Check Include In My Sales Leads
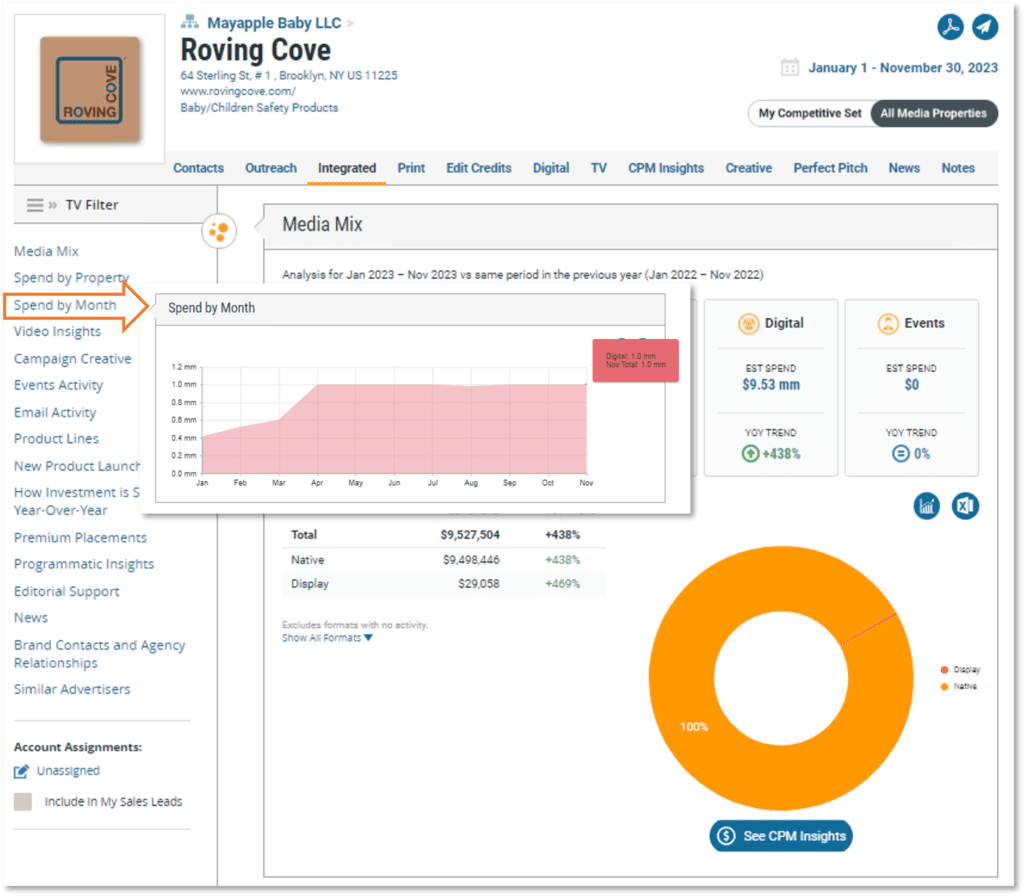Image resolution: width=1024 pixels, height=896 pixels. tap(23, 801)
